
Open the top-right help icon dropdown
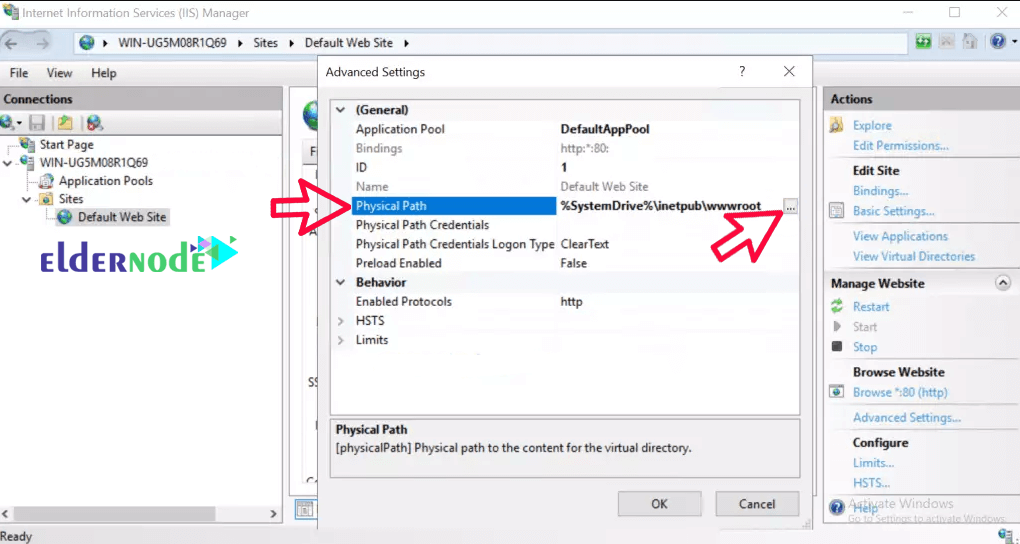(1012, 42)
